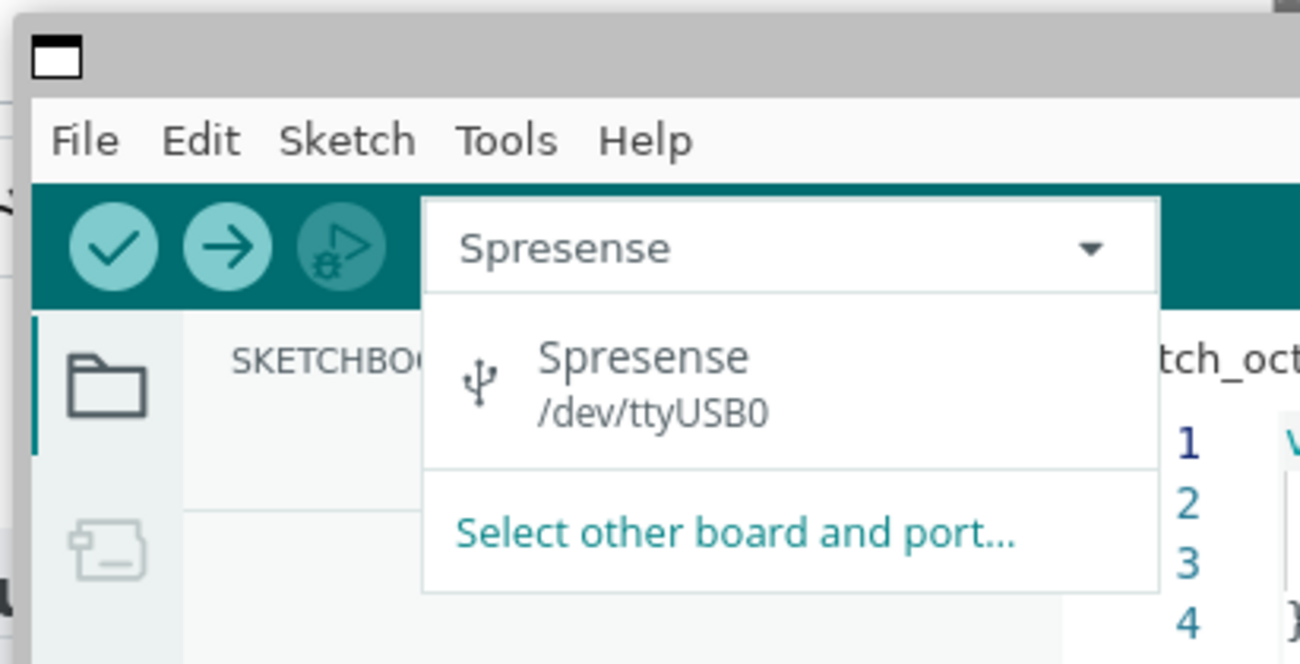The image size is (1300, 664).
Task: Click the Verify checkmark button
Action: click(x=113, y=247)
